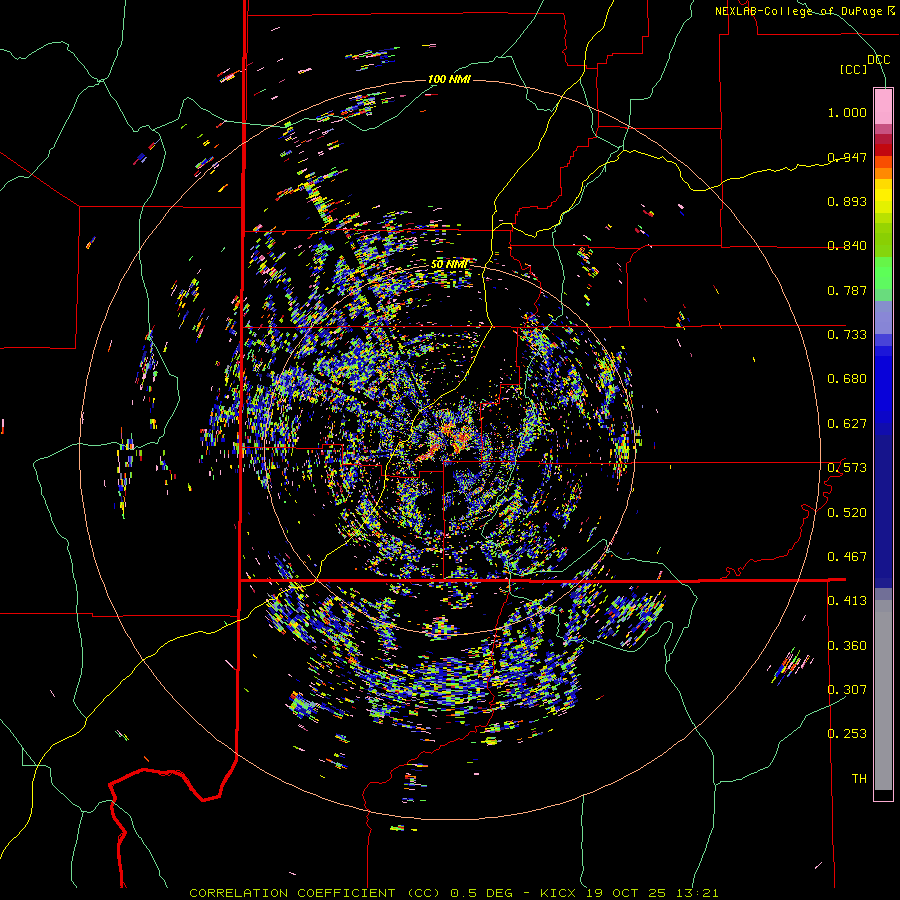
Task: Click the Correlation Coefficient KICX caption at bottom
Action: (454, 893)
